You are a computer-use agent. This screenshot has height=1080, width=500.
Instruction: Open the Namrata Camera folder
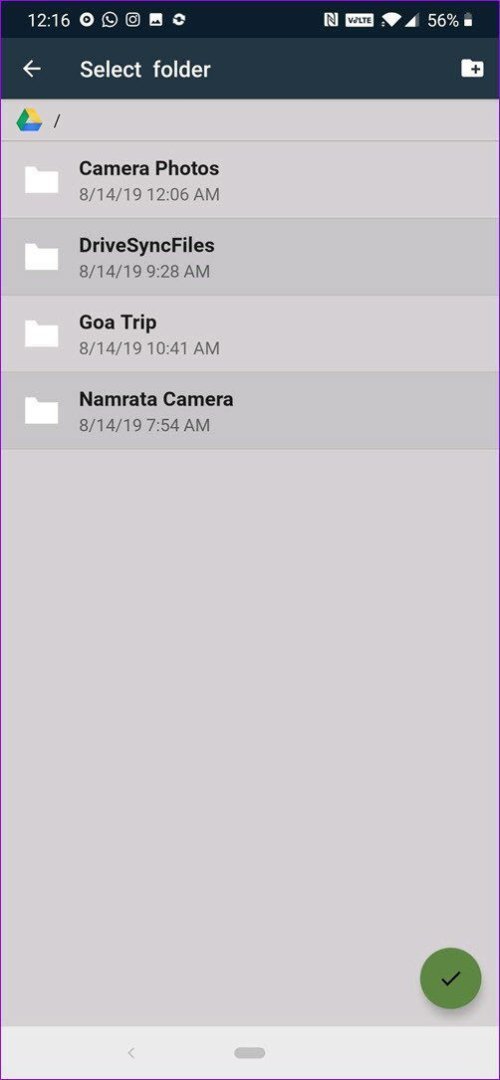tap(250, 411)
